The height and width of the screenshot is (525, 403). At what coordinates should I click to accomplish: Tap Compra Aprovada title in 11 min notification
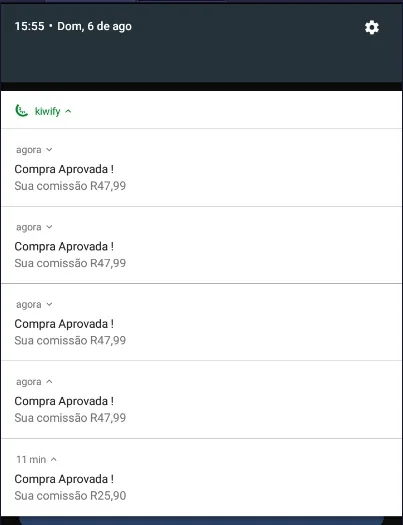(64, 479)
